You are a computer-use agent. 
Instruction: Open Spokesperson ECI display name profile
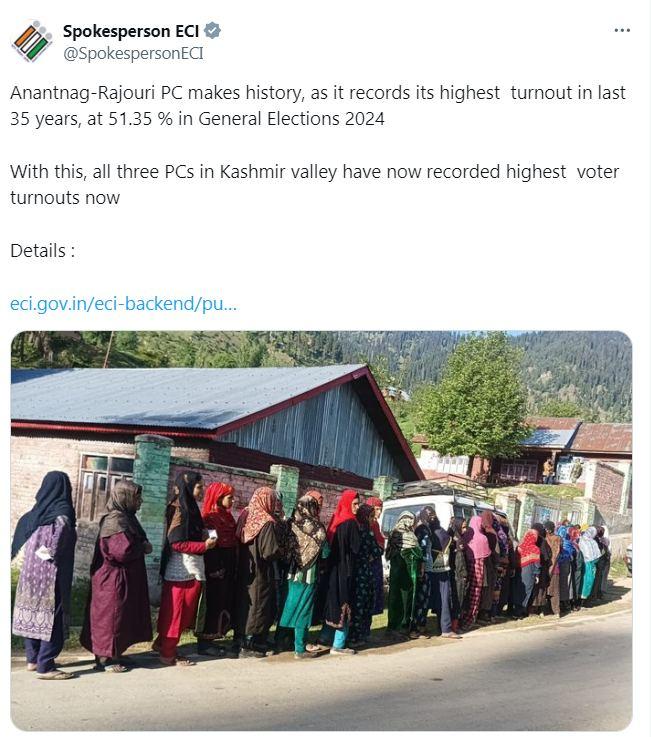[131, 31]
